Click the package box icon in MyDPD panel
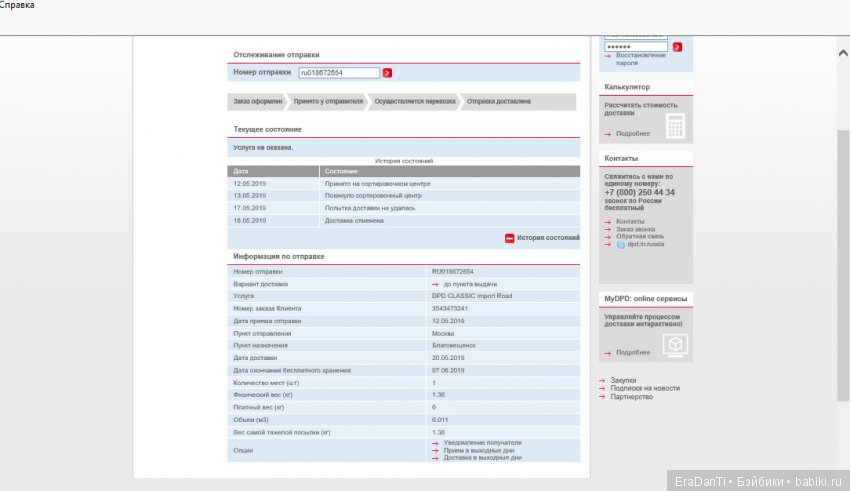 point(675,345)
